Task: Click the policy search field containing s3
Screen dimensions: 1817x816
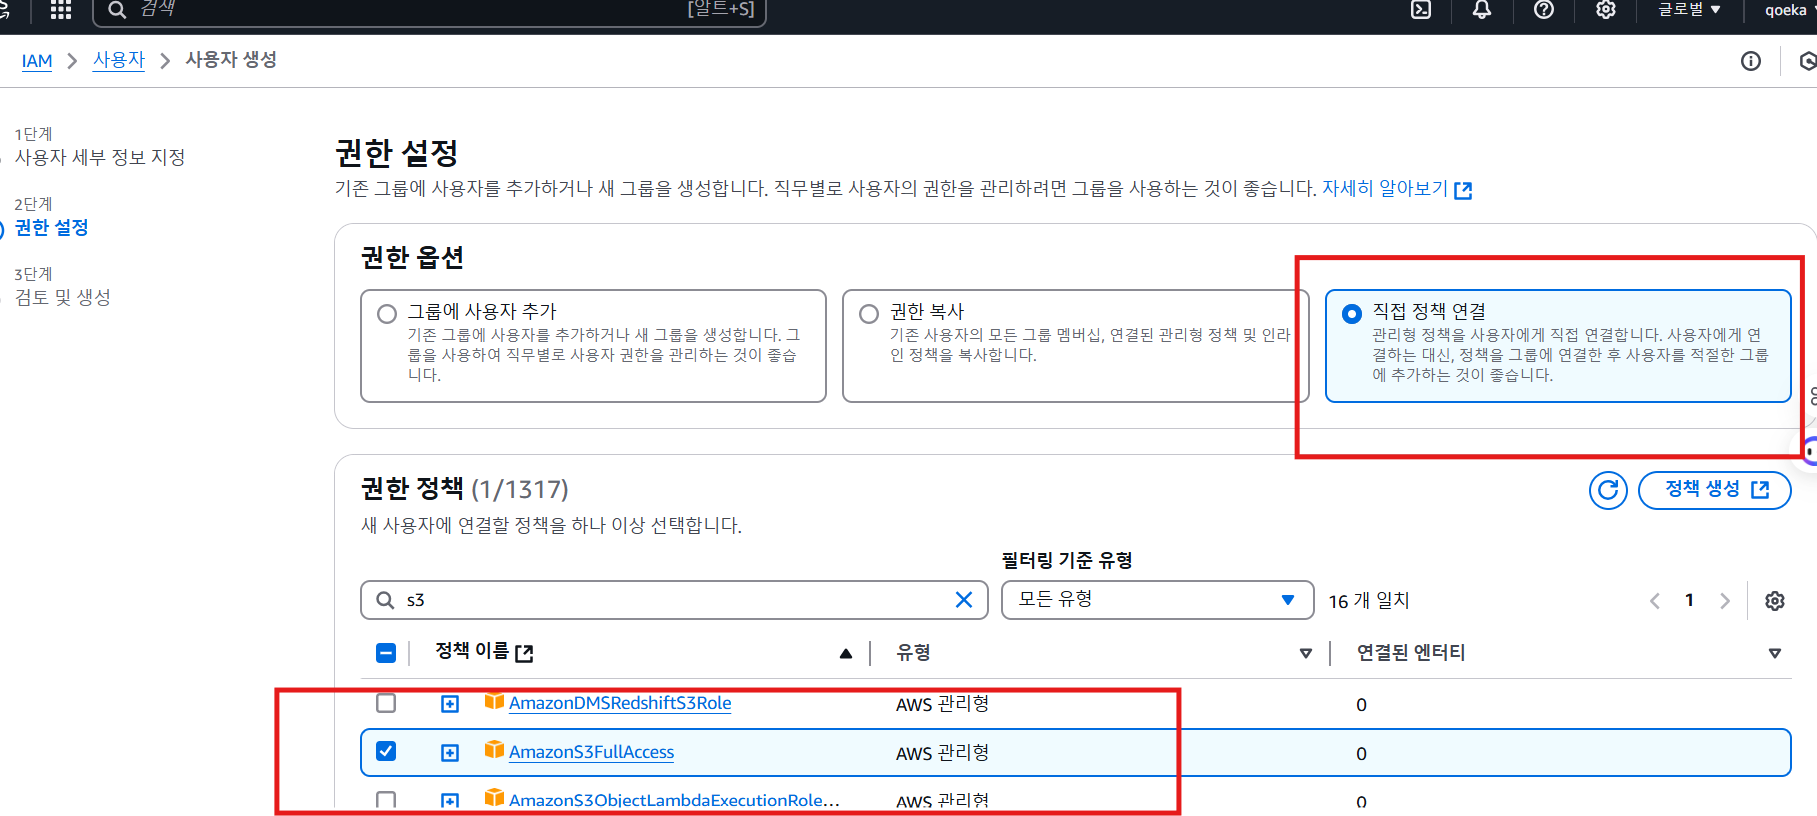Action: point(674,600)
